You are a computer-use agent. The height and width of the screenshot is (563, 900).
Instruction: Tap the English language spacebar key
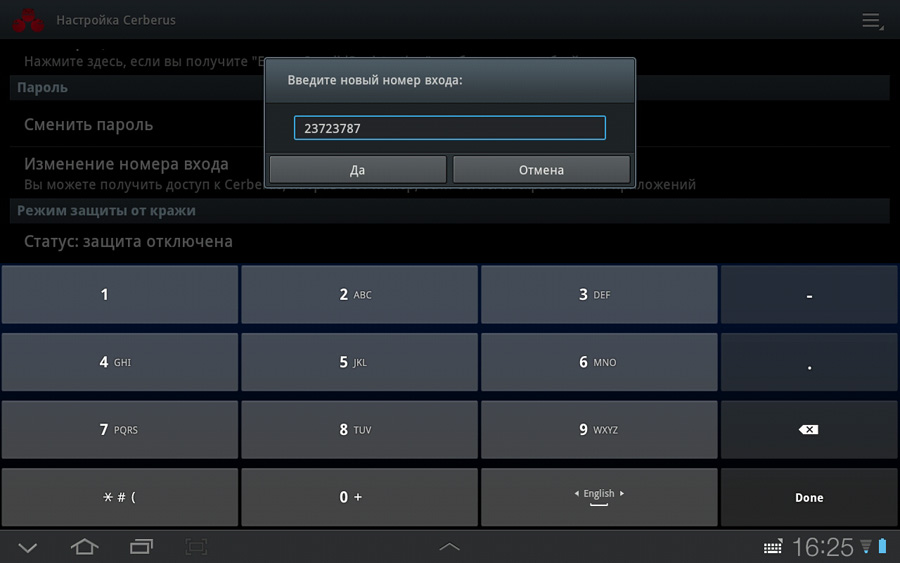click(x=599, y=497)
